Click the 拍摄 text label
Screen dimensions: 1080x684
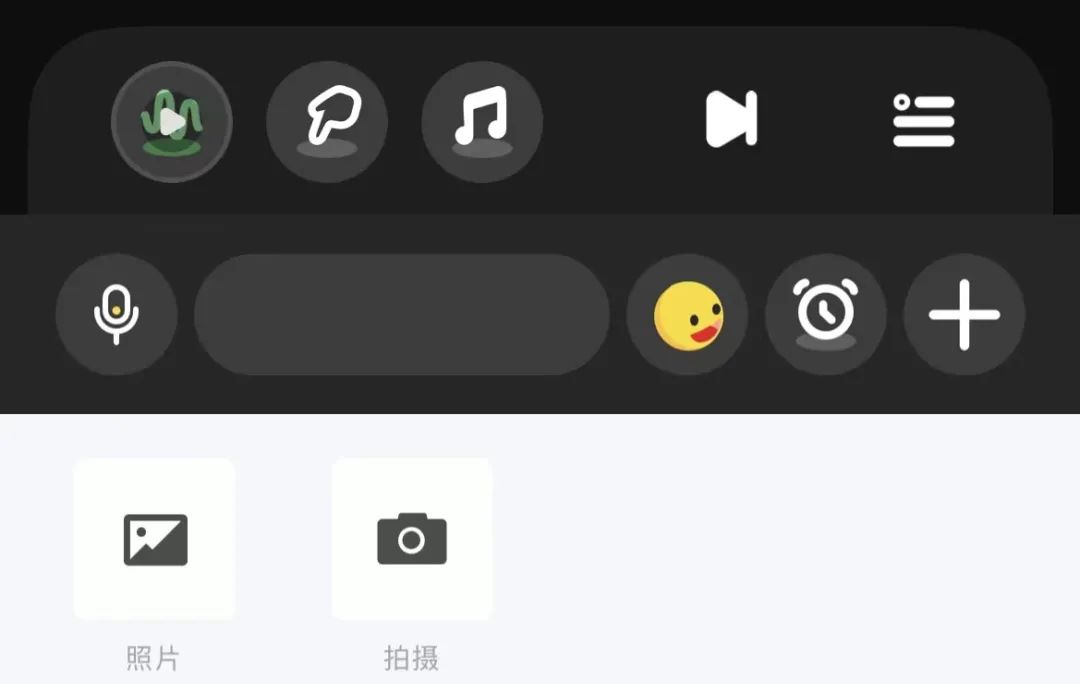[x=411, y=659]
